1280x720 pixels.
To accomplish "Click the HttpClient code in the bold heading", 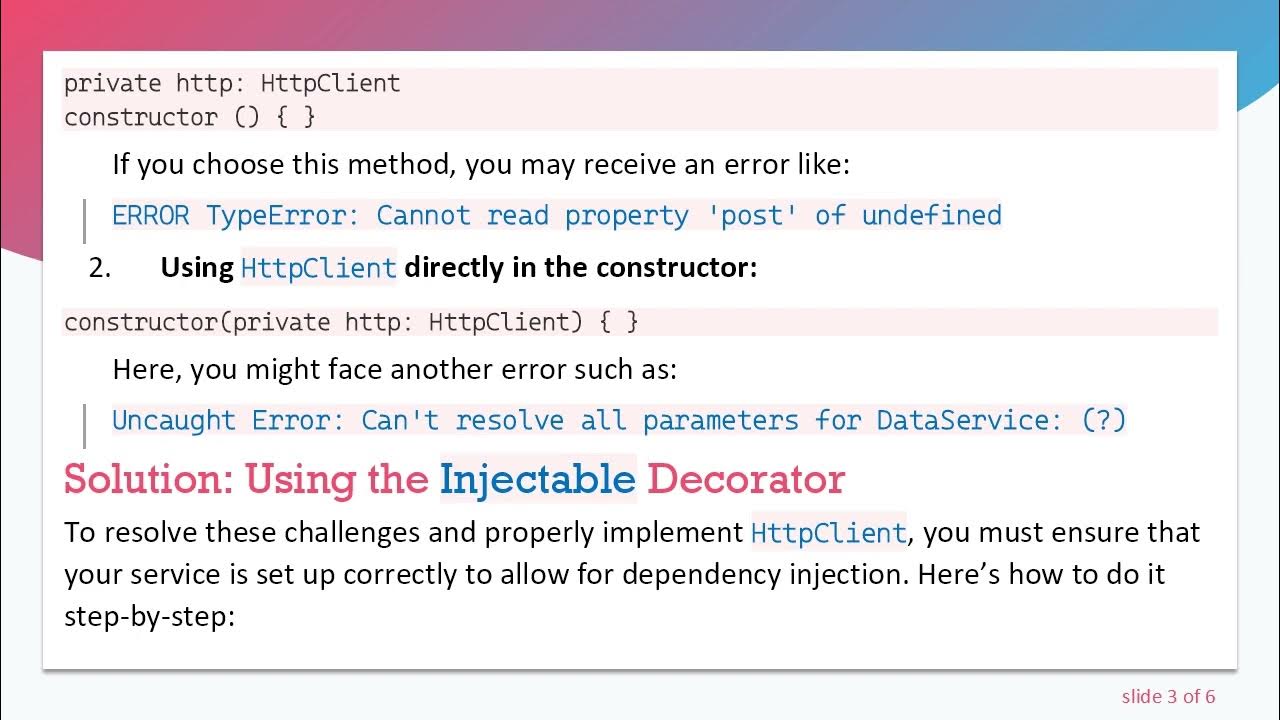I will click(x=319, y=268).
